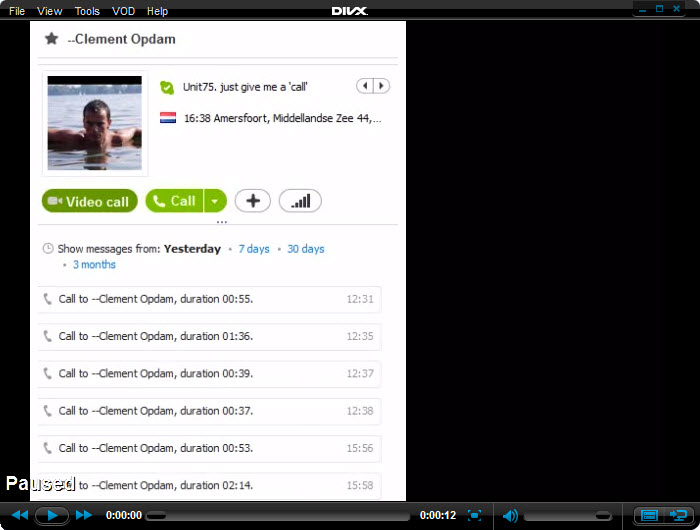Mute audio with the speaker icon

coord(510,516)
